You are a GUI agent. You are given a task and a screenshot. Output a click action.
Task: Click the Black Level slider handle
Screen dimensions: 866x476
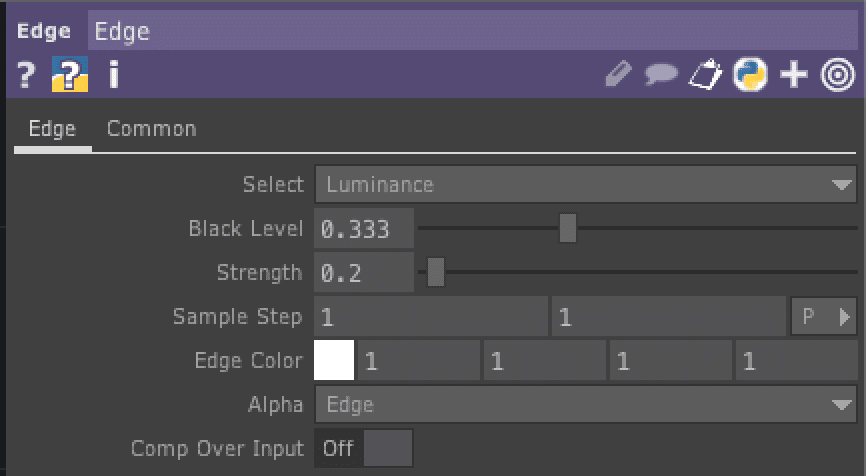568,229
